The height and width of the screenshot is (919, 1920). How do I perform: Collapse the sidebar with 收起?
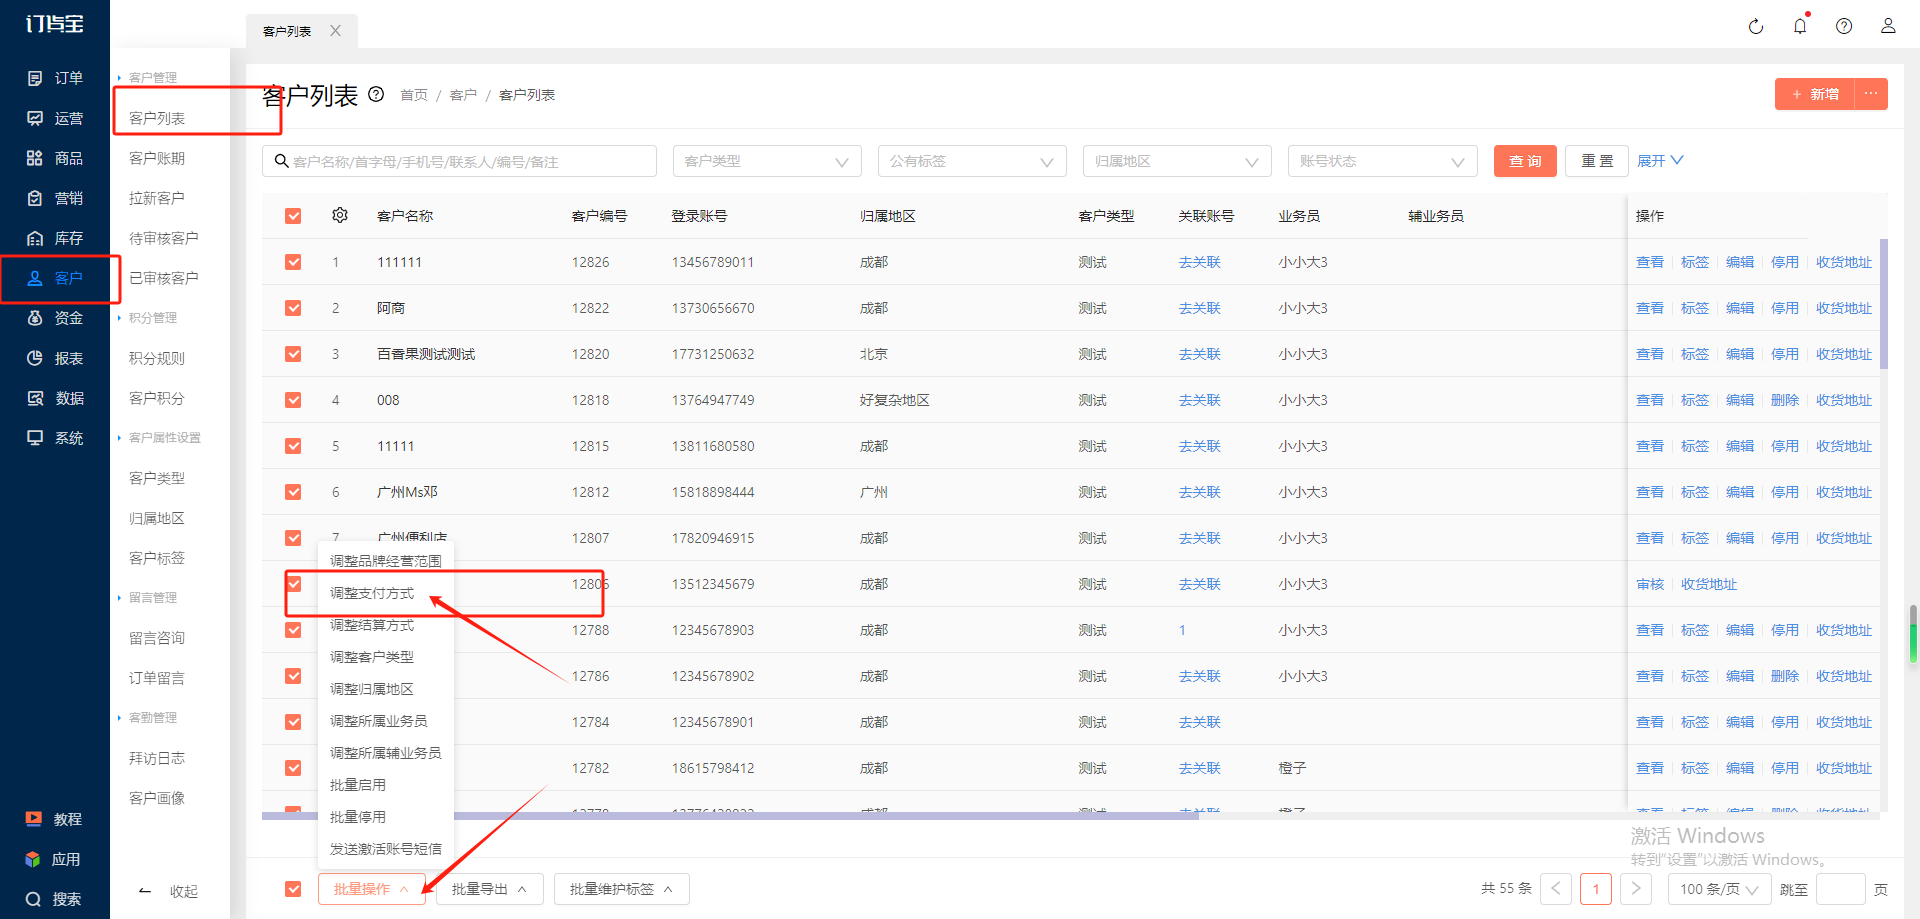coord(169,891)
